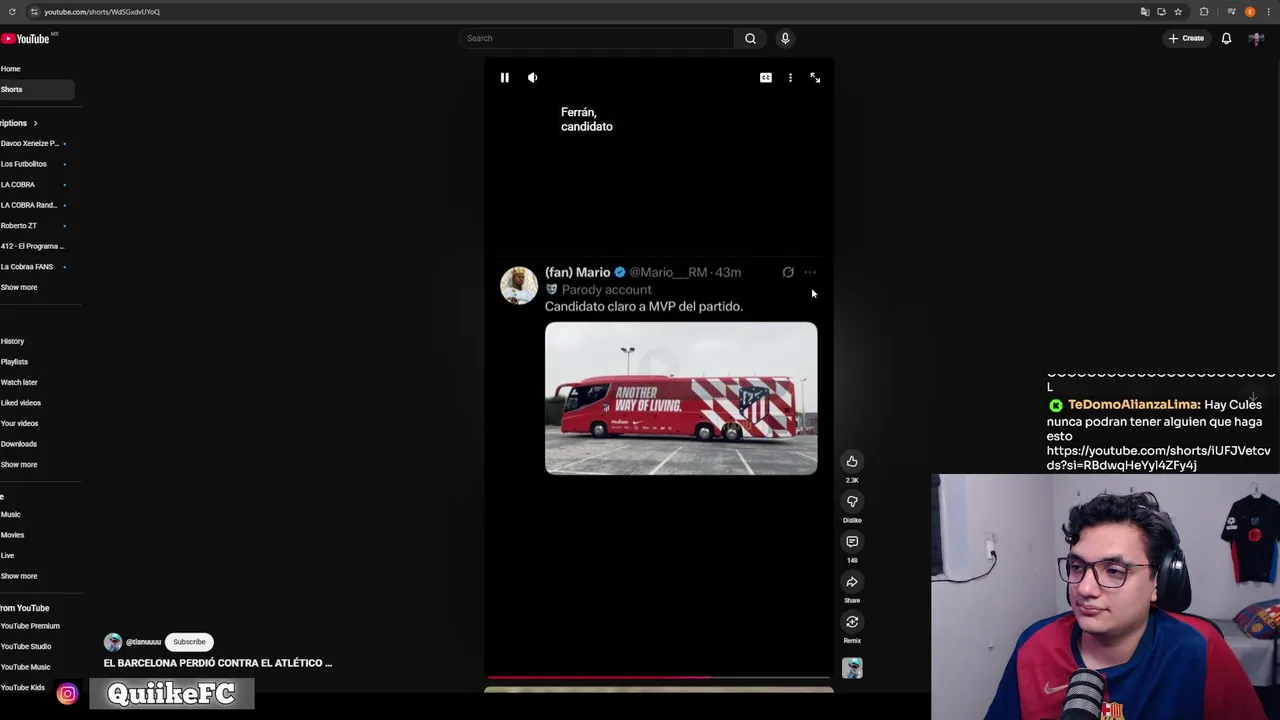Click the translate page icon
Viewport: 1280px width, 720px height.
pyautogui.click(x=1145, y=12)
